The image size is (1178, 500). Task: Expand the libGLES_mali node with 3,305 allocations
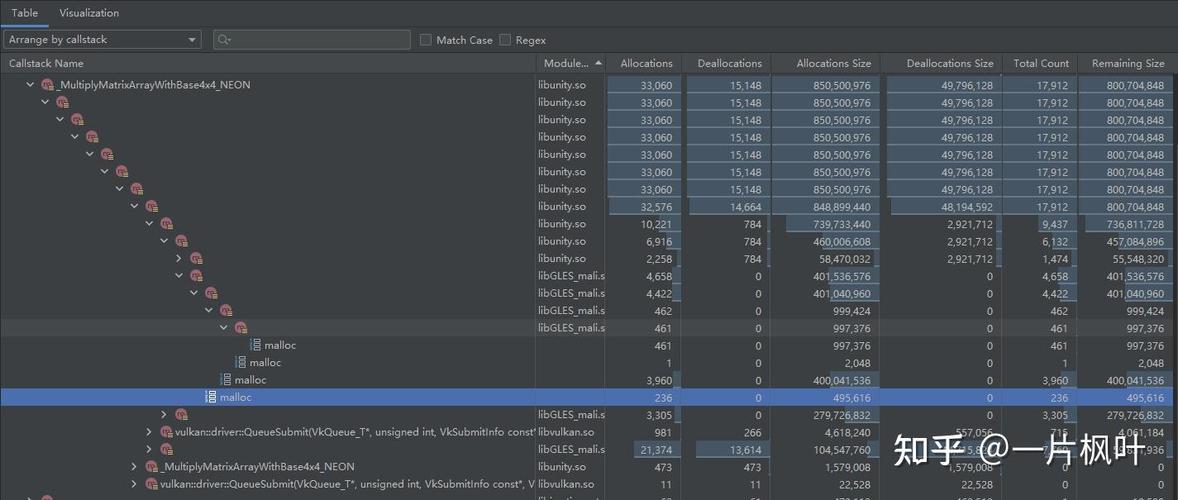pos(164,414)
